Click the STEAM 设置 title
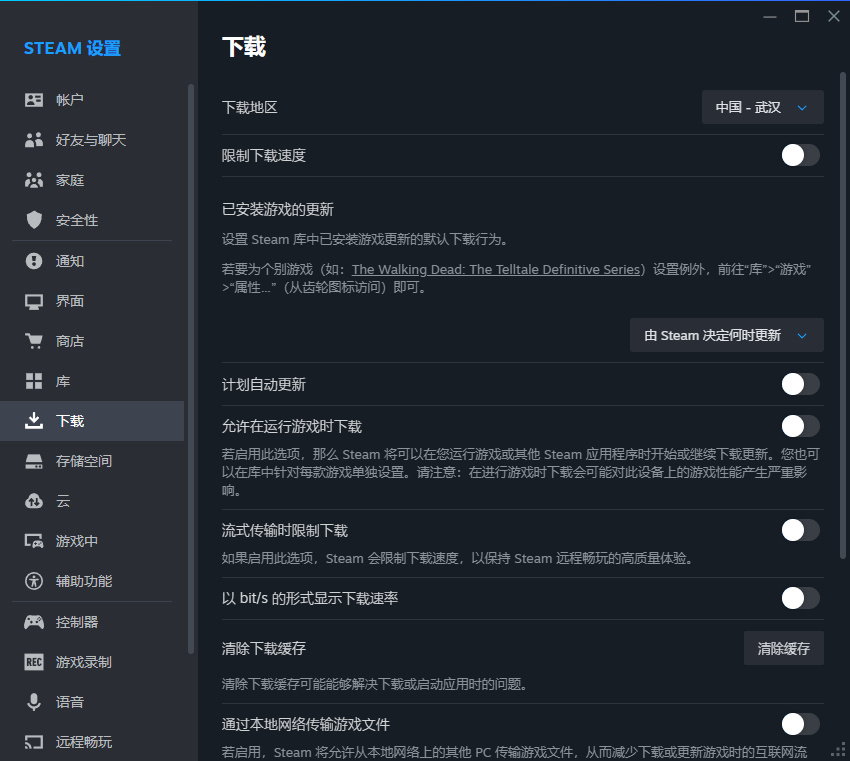 pos(72,48)
